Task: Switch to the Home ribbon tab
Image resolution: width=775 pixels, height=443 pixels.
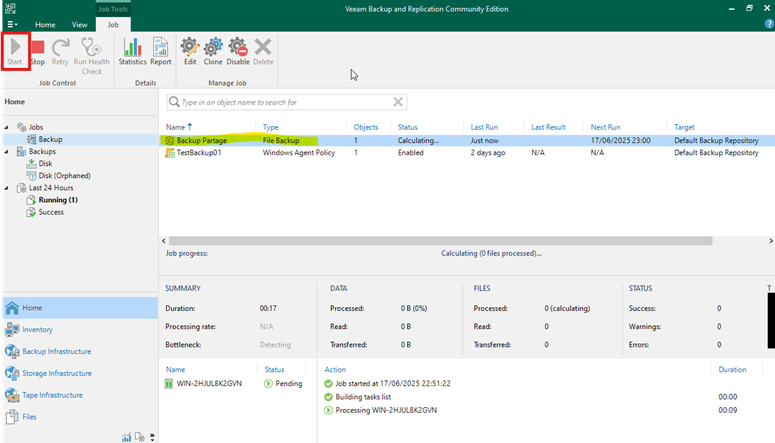Action: point(45,24)
